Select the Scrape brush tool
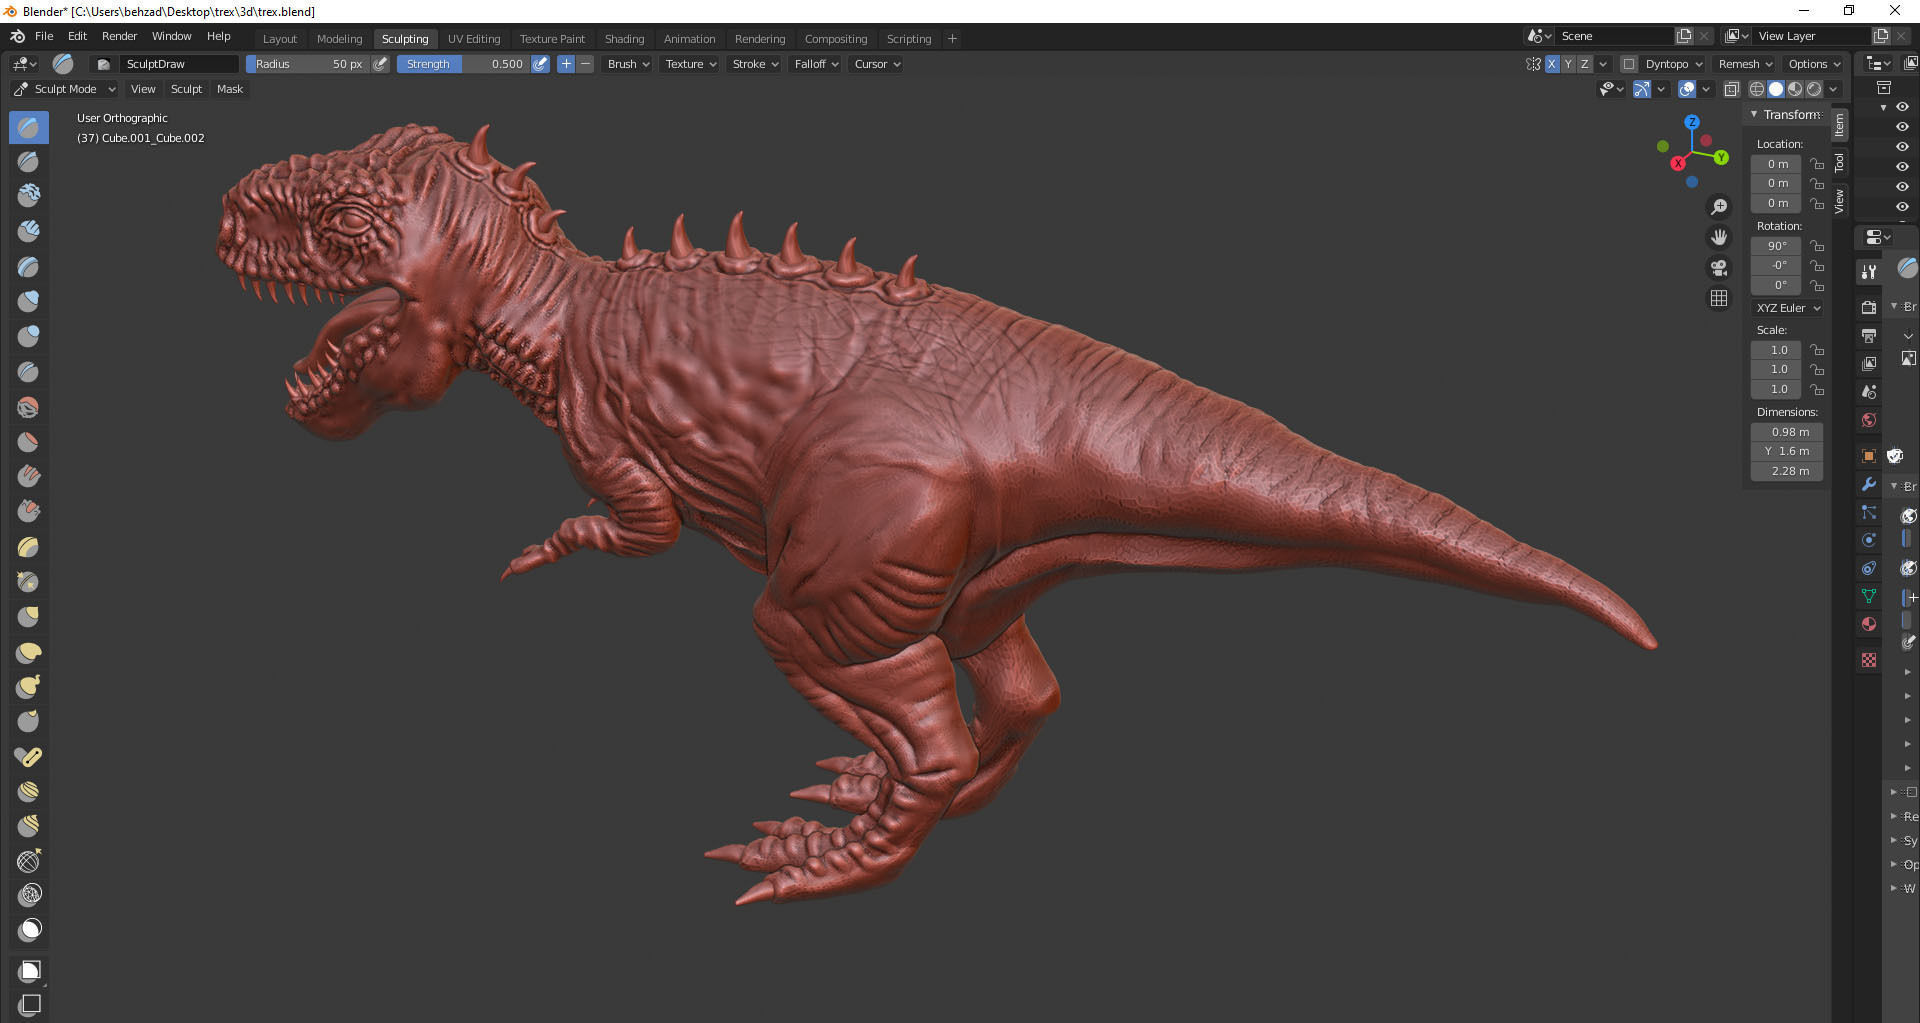1920x1023 pixels. [28, 511]
